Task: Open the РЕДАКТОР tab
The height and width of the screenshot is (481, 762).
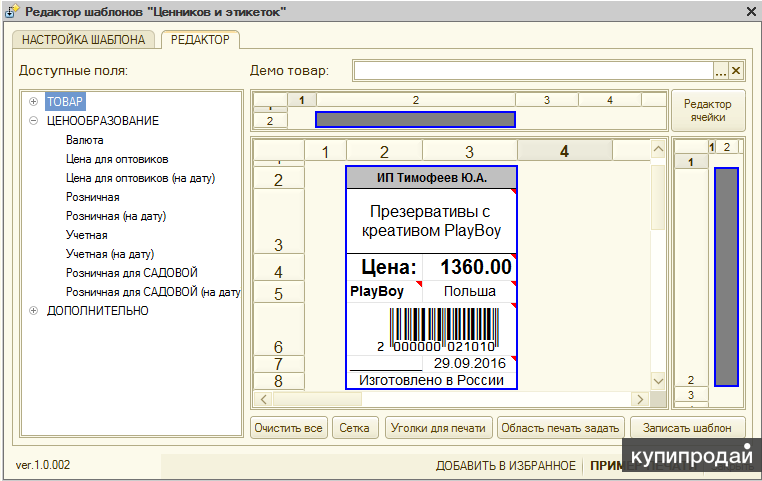Action: (x=200, y=40)
